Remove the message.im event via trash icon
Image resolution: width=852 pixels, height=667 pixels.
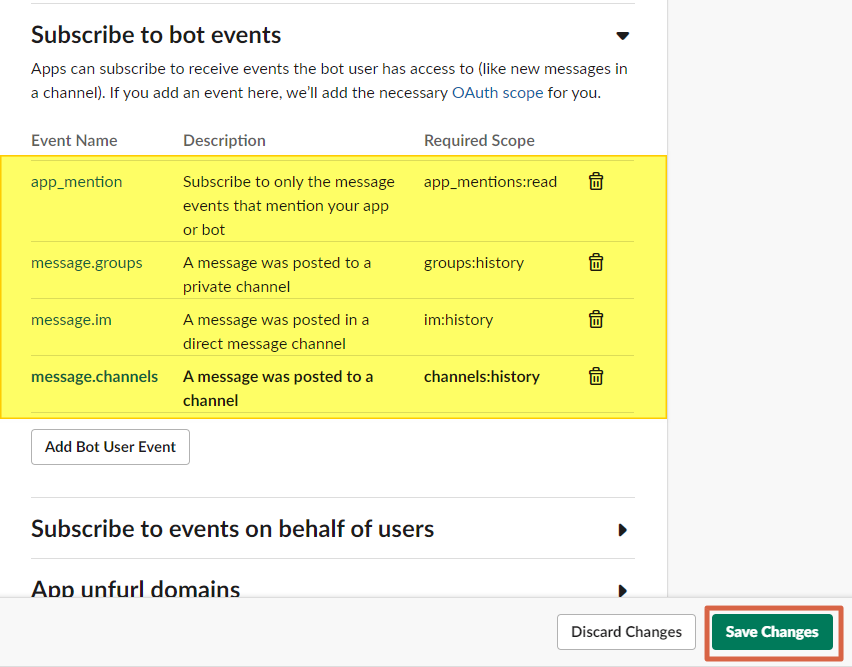click(x=595, y=319)
